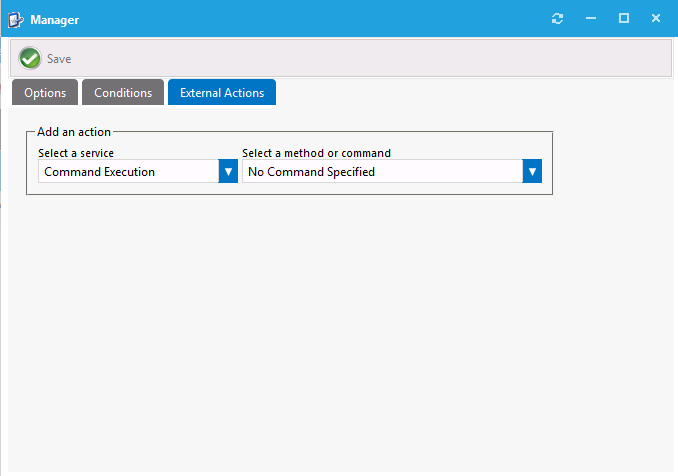Click the blank panel area below Add an action
Image resolution: width=678 pixels, height=476 pixels.
337,333
